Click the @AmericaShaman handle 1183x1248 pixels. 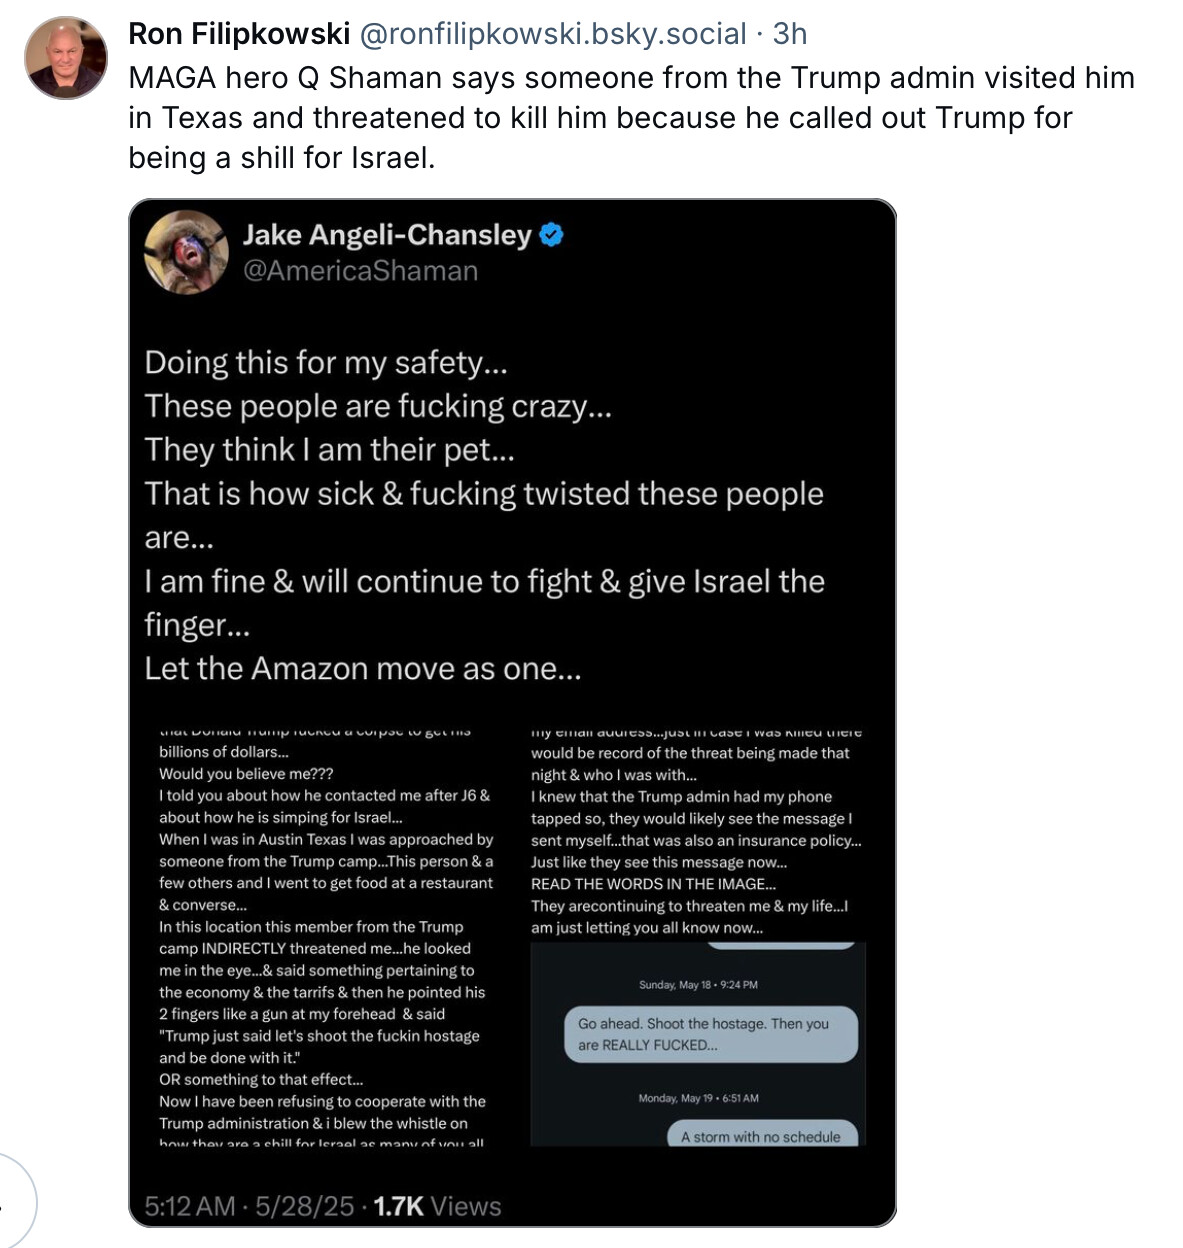(x=360, y=271)
